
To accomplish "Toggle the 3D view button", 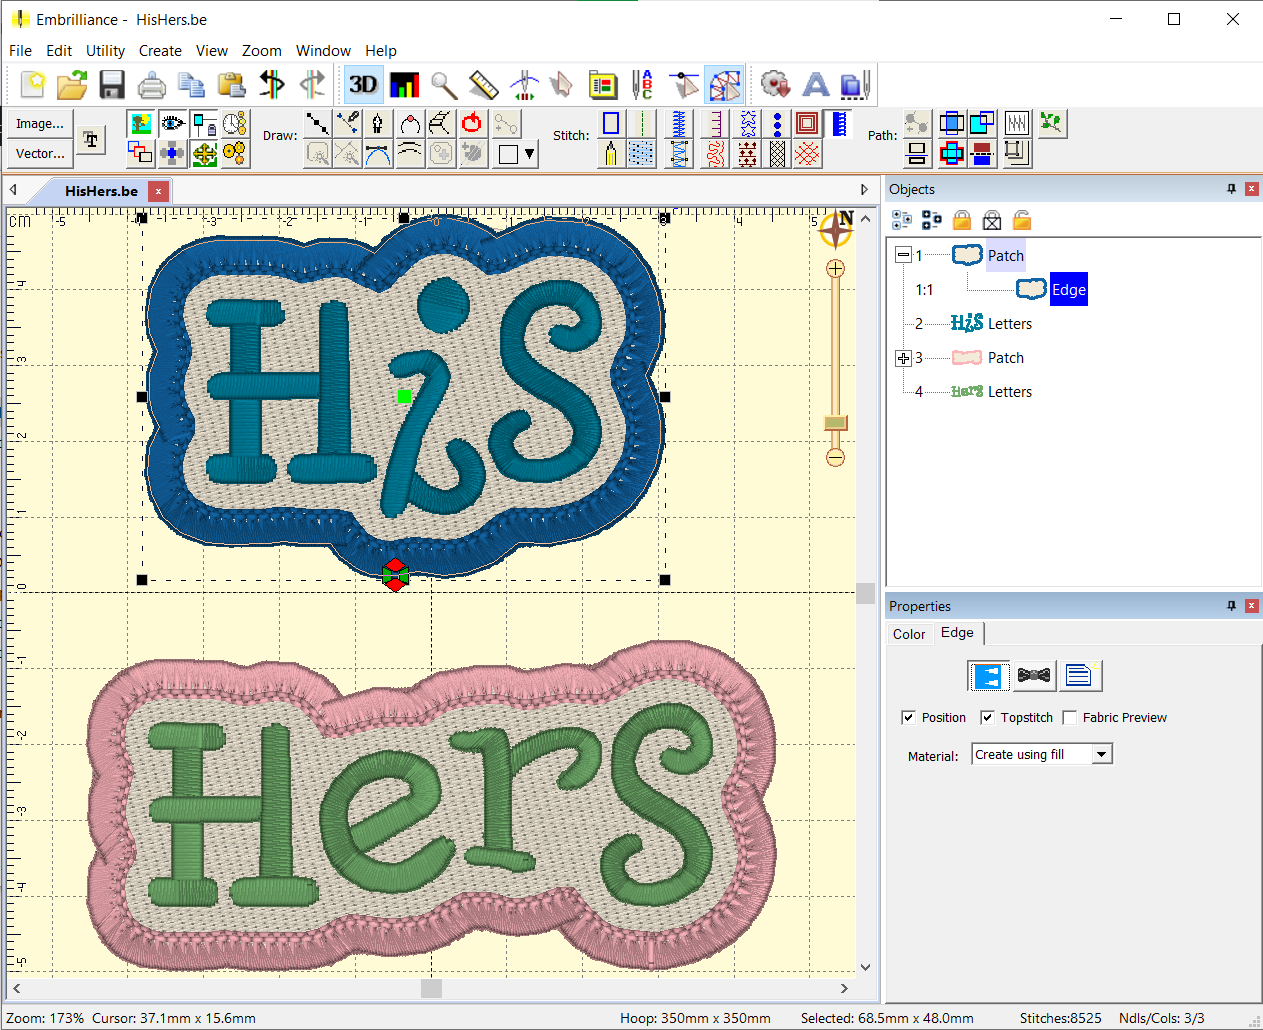I will pos(362,85).
